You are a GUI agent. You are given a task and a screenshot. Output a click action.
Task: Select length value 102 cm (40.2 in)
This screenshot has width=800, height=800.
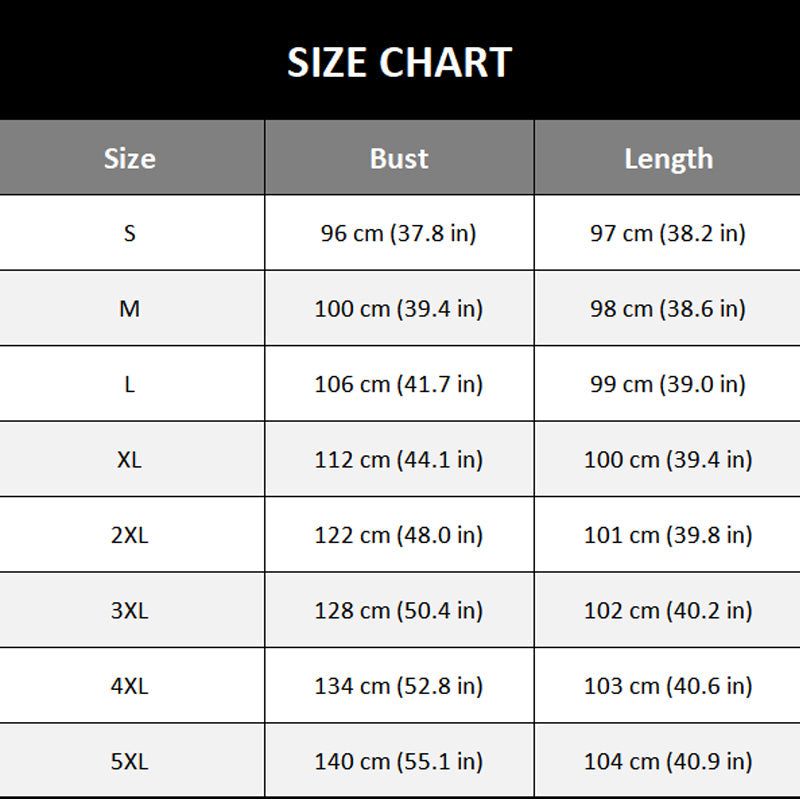point(668,610)
